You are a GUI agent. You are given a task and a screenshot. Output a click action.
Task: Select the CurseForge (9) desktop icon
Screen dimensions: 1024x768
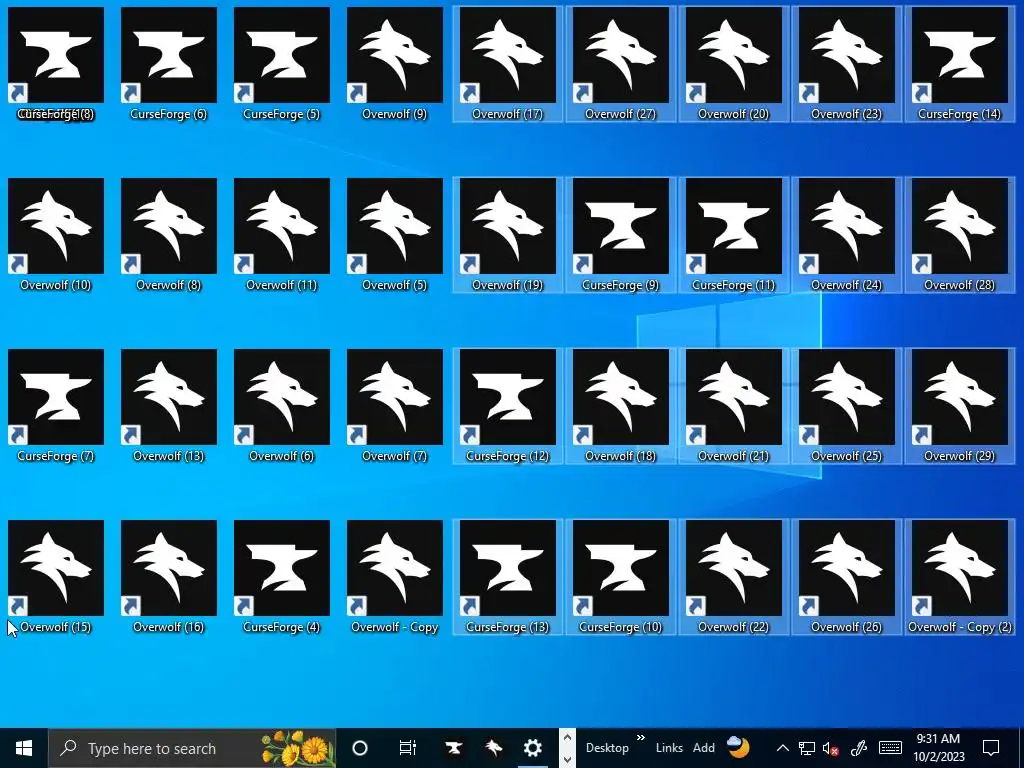coord(620,235)
